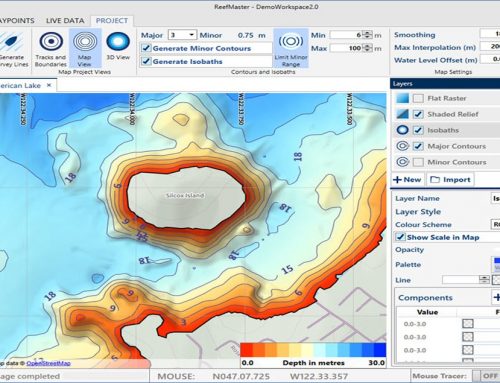
Task: Enable Flat Raster layer checkbox
Action: pos(418,98)
